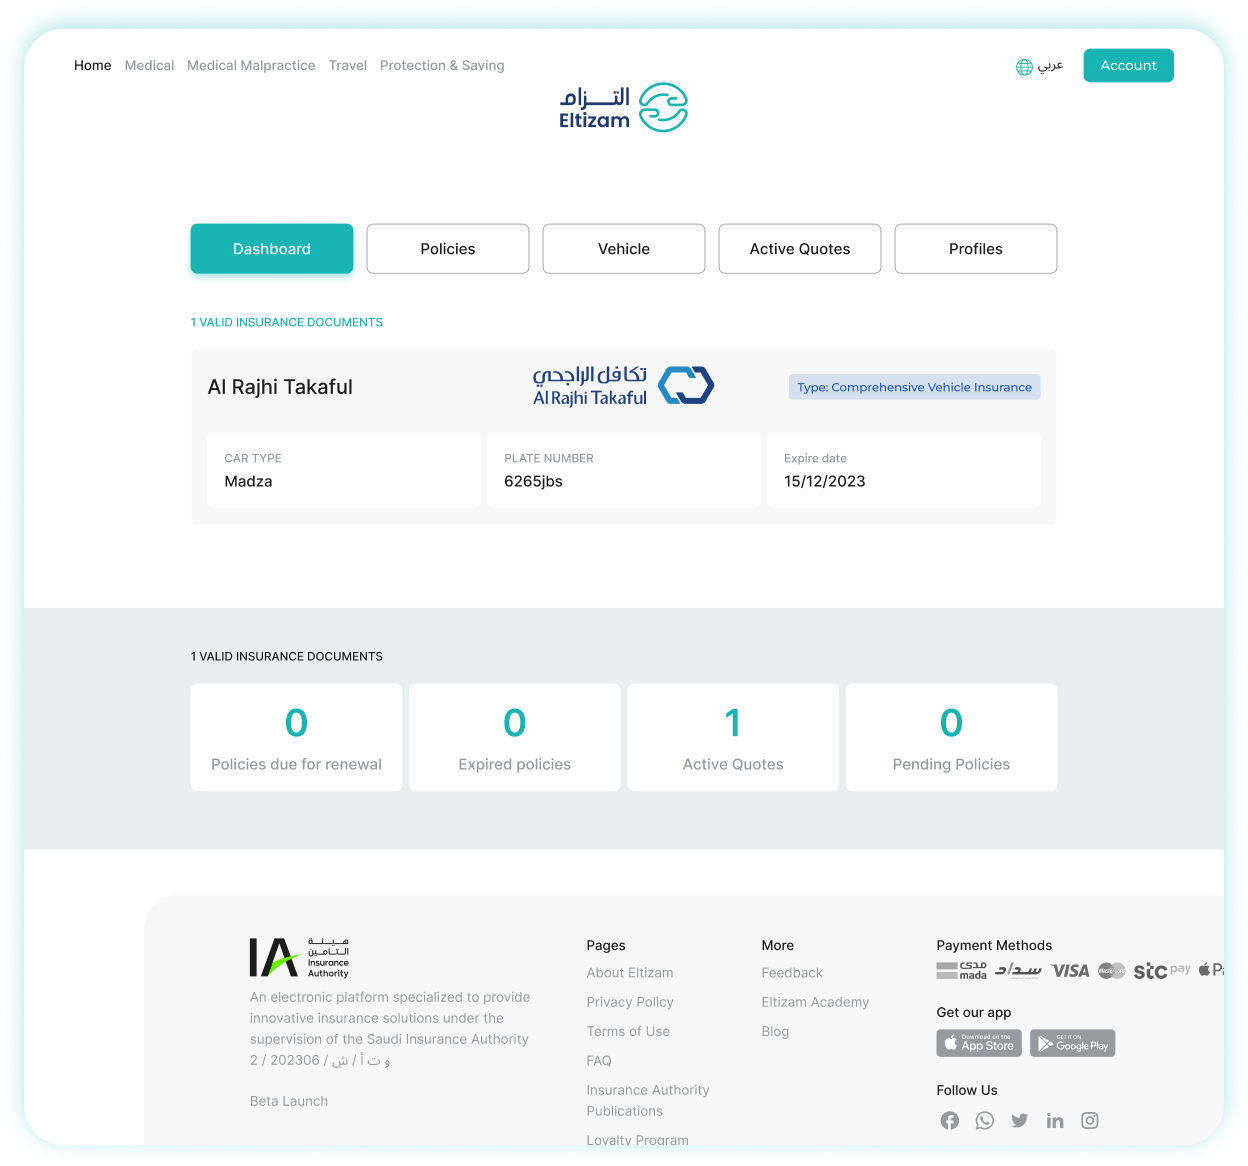The width and height of the screenshot is (1248, 1166).
Task: Click the Al Rajhi Takaful logo
Action: click(623, 386)
